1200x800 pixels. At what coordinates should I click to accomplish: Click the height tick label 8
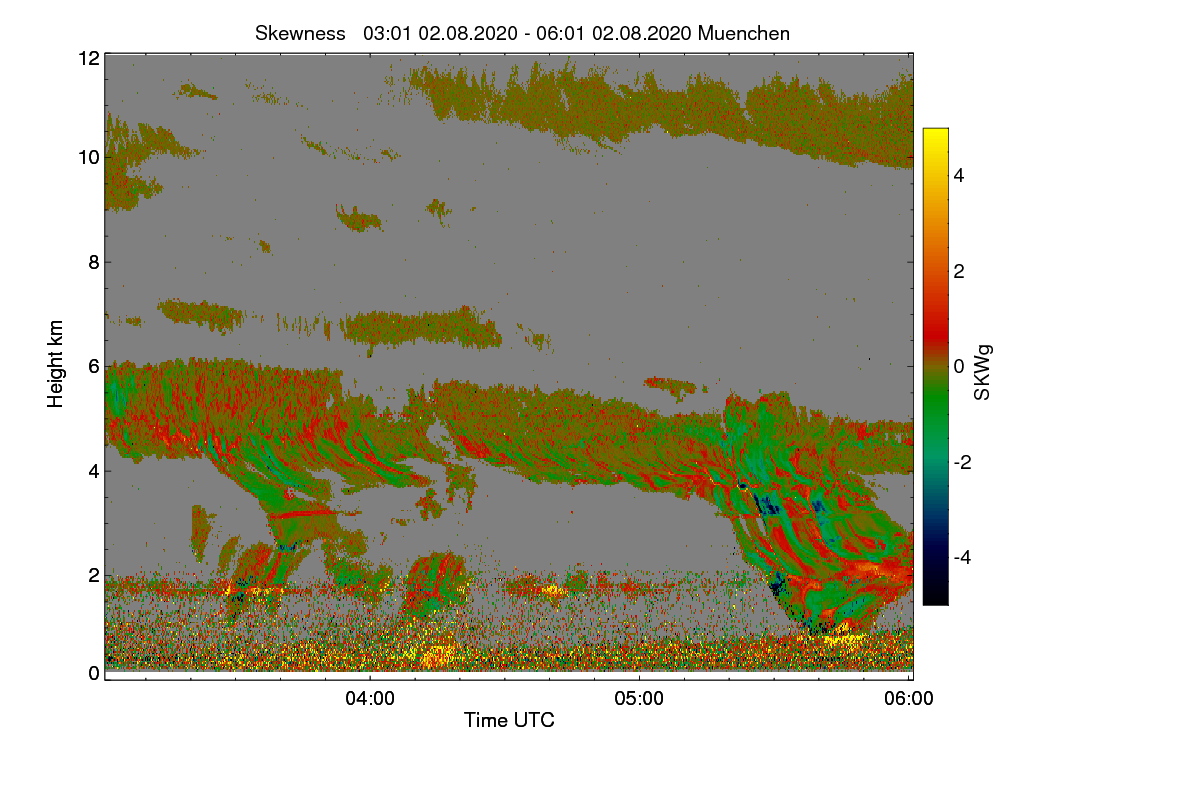(94, 262)
